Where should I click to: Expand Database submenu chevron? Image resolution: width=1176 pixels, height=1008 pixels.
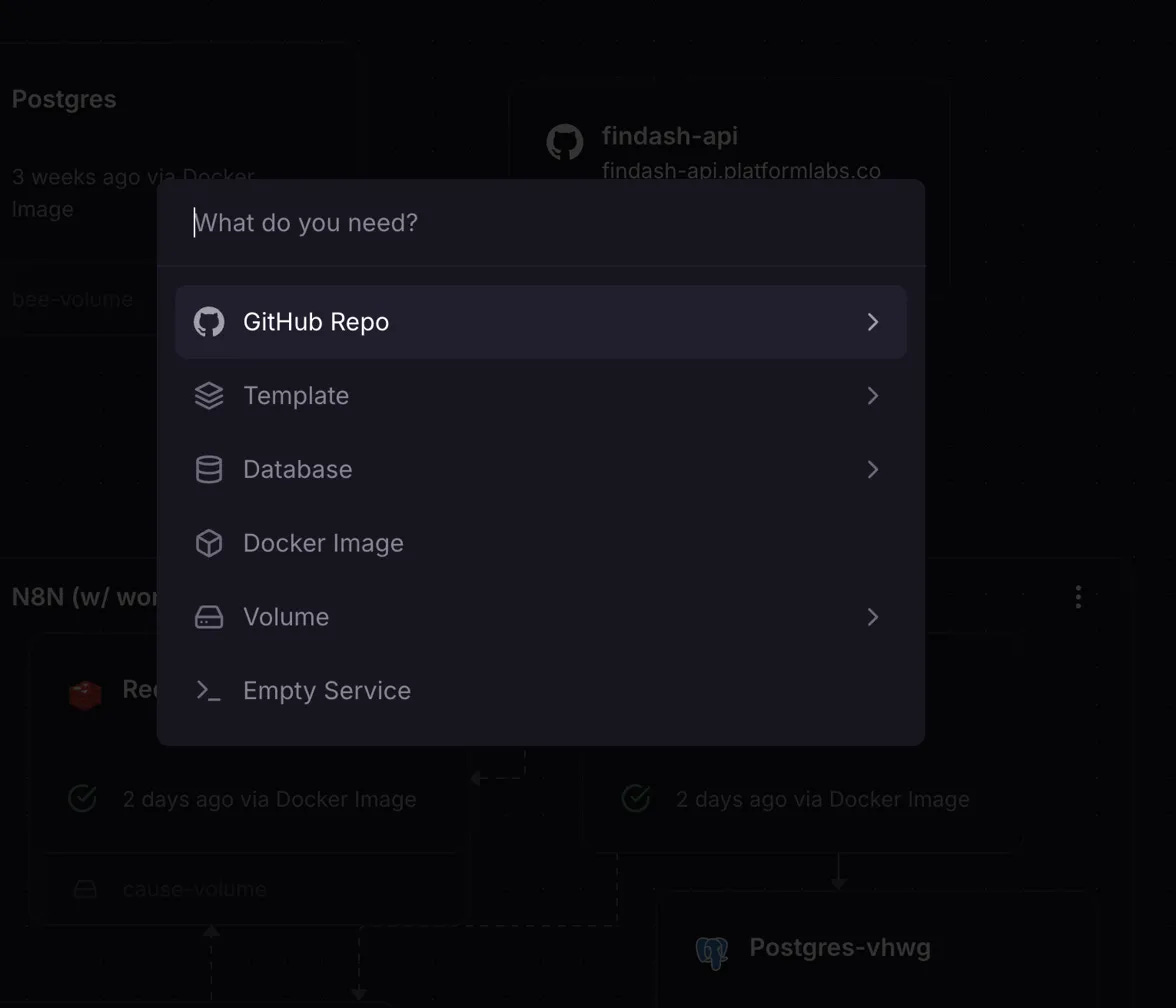tap(872, 470)
